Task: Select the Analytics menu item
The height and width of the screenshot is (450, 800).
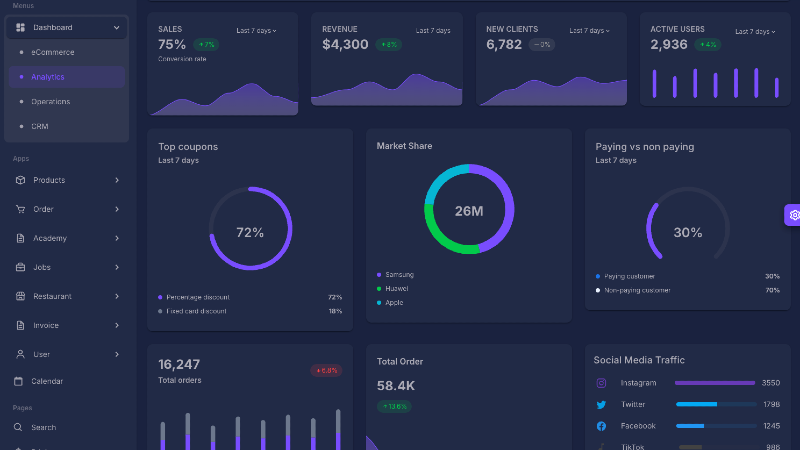Action: click(48, 77)
